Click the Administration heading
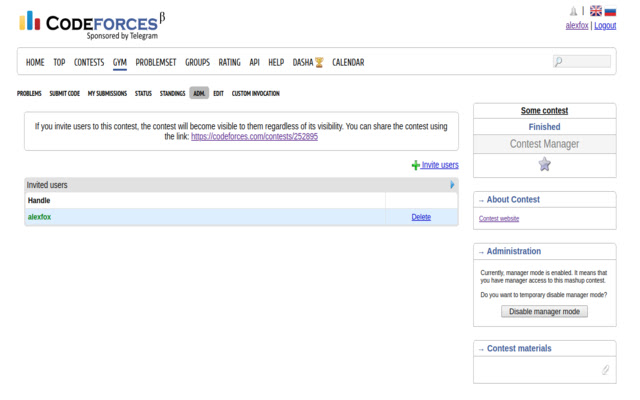This screenshot has height=400, width=640. 514,251
